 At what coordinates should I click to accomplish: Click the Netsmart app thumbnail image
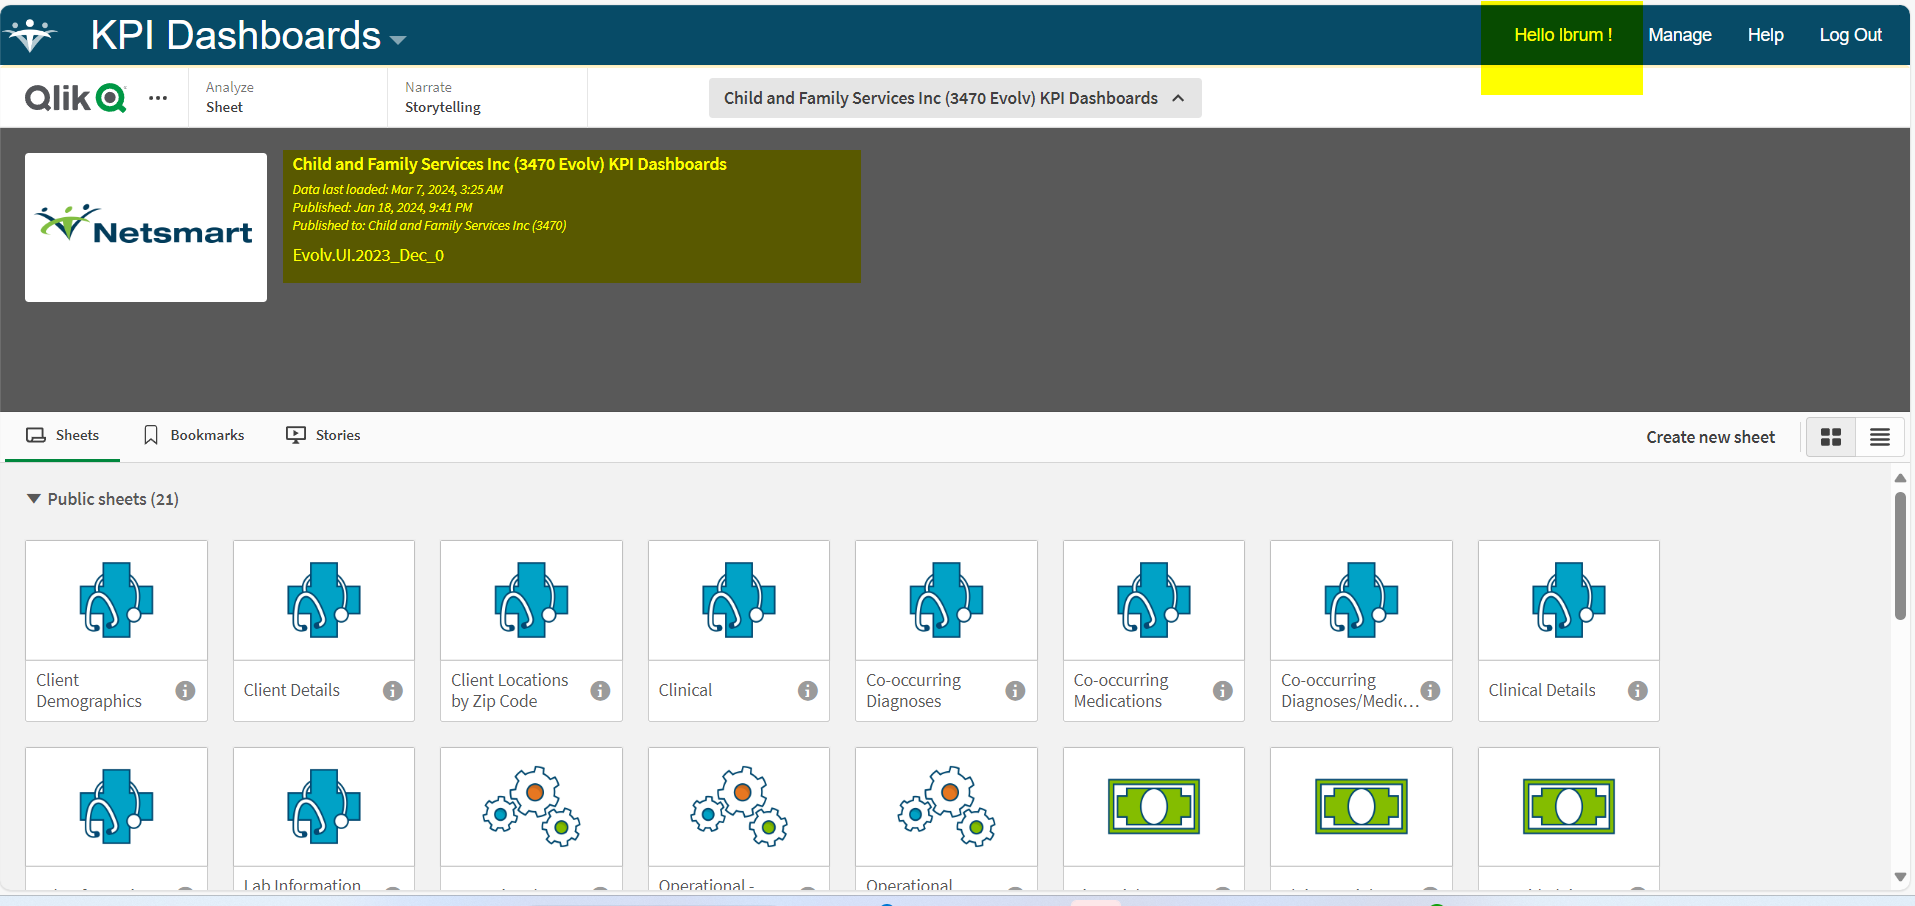point(146,227)
